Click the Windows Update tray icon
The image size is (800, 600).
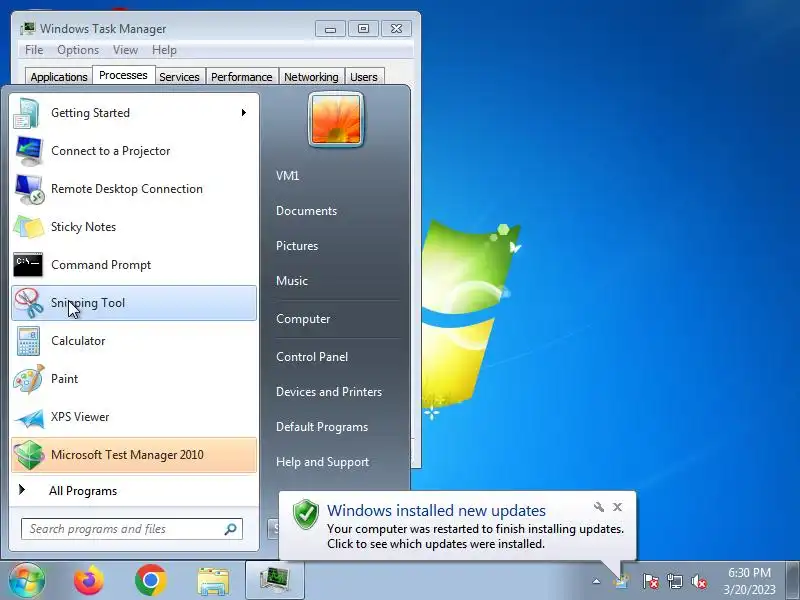(621, 582)
